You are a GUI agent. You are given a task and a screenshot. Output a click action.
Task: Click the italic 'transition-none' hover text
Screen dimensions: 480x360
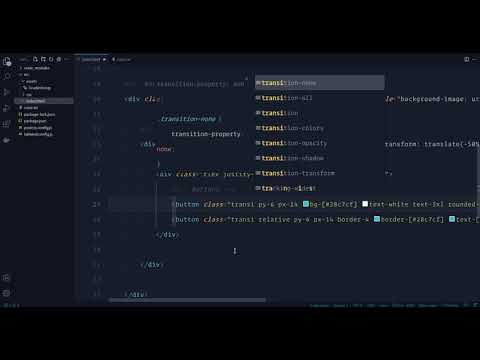click(188, 119)
